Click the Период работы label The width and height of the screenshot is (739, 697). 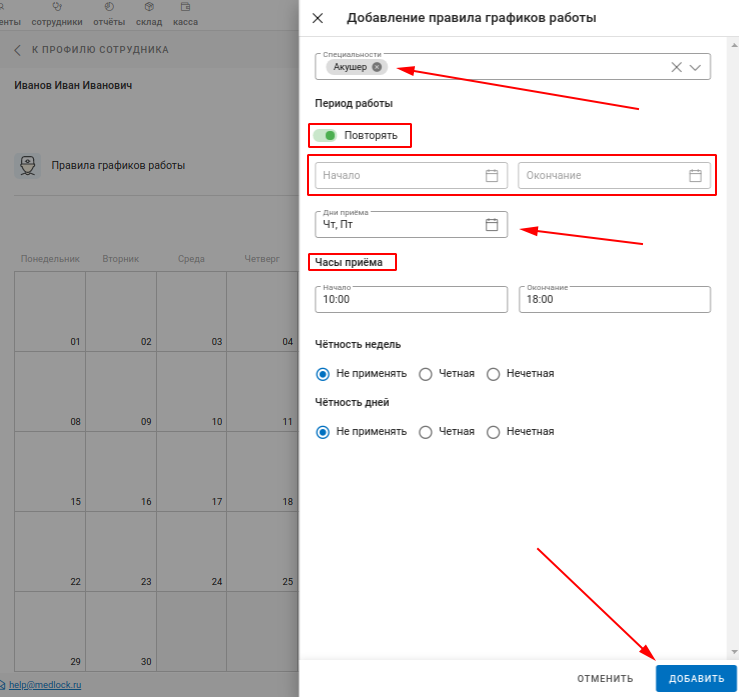click(x=353, y=103)
